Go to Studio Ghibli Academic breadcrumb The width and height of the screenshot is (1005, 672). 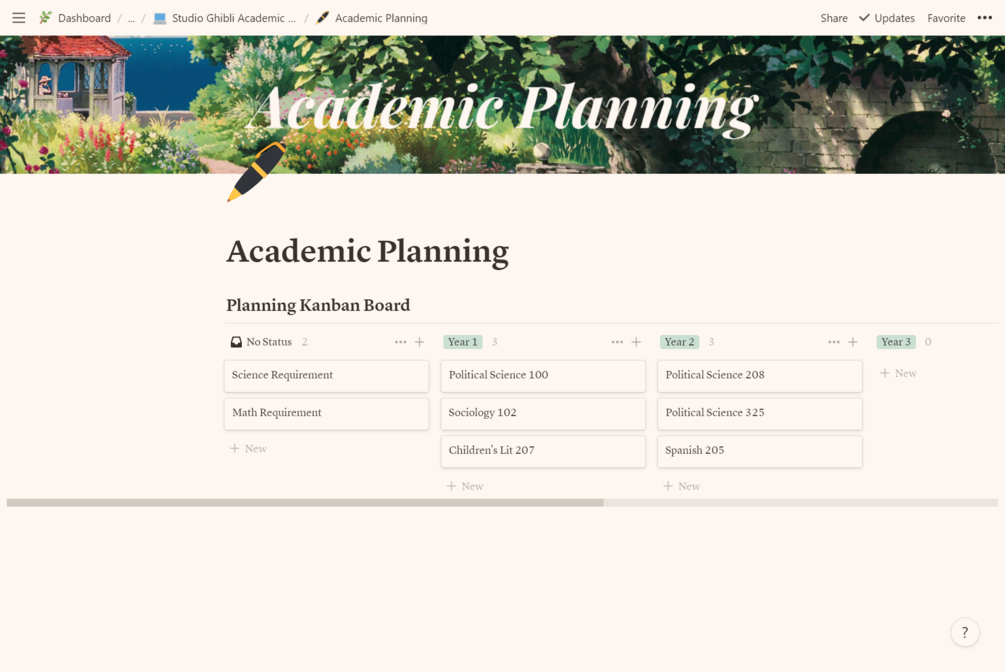coord(233,18)
